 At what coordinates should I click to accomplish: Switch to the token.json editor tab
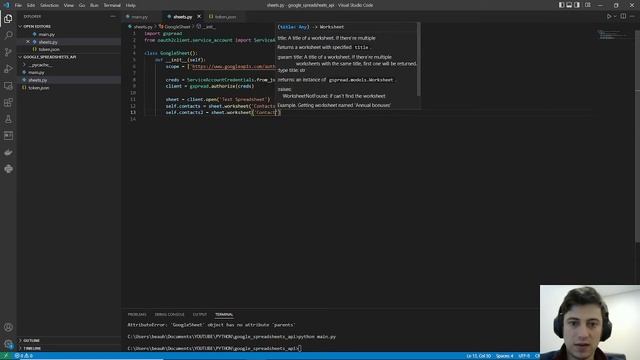point(225,17)
